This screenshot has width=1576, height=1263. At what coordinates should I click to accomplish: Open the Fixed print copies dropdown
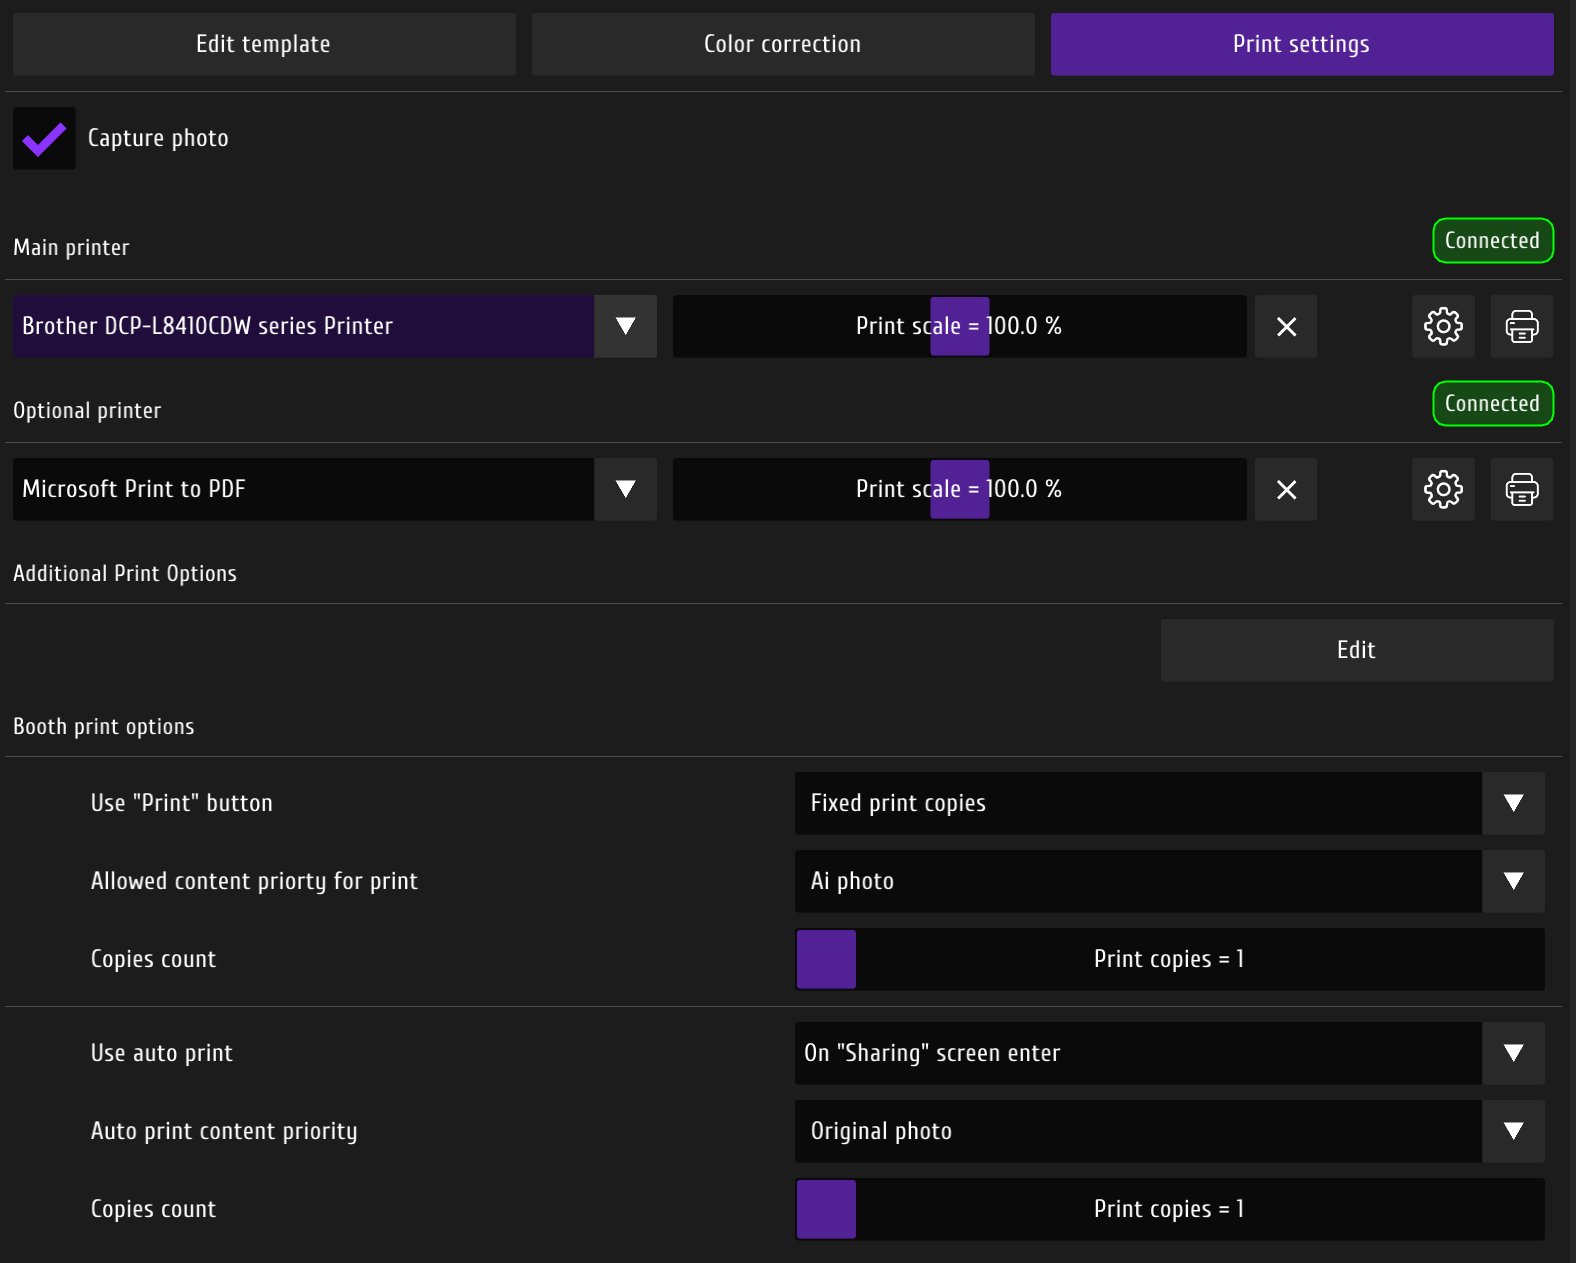coord(1513,803)
